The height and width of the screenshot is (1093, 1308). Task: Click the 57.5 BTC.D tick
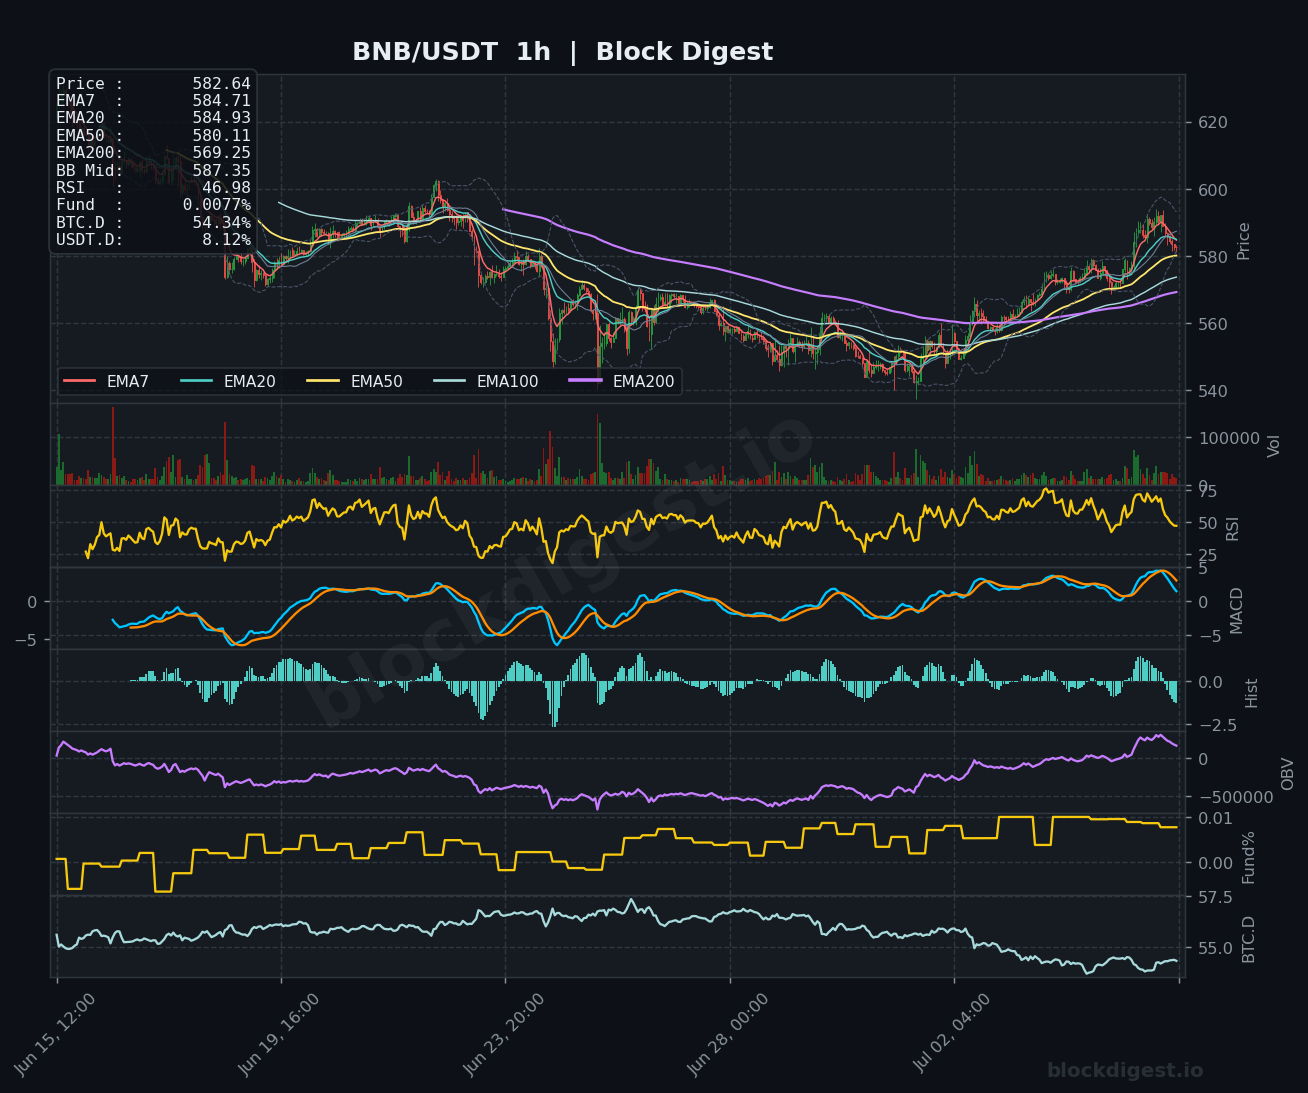point(1215,898)
